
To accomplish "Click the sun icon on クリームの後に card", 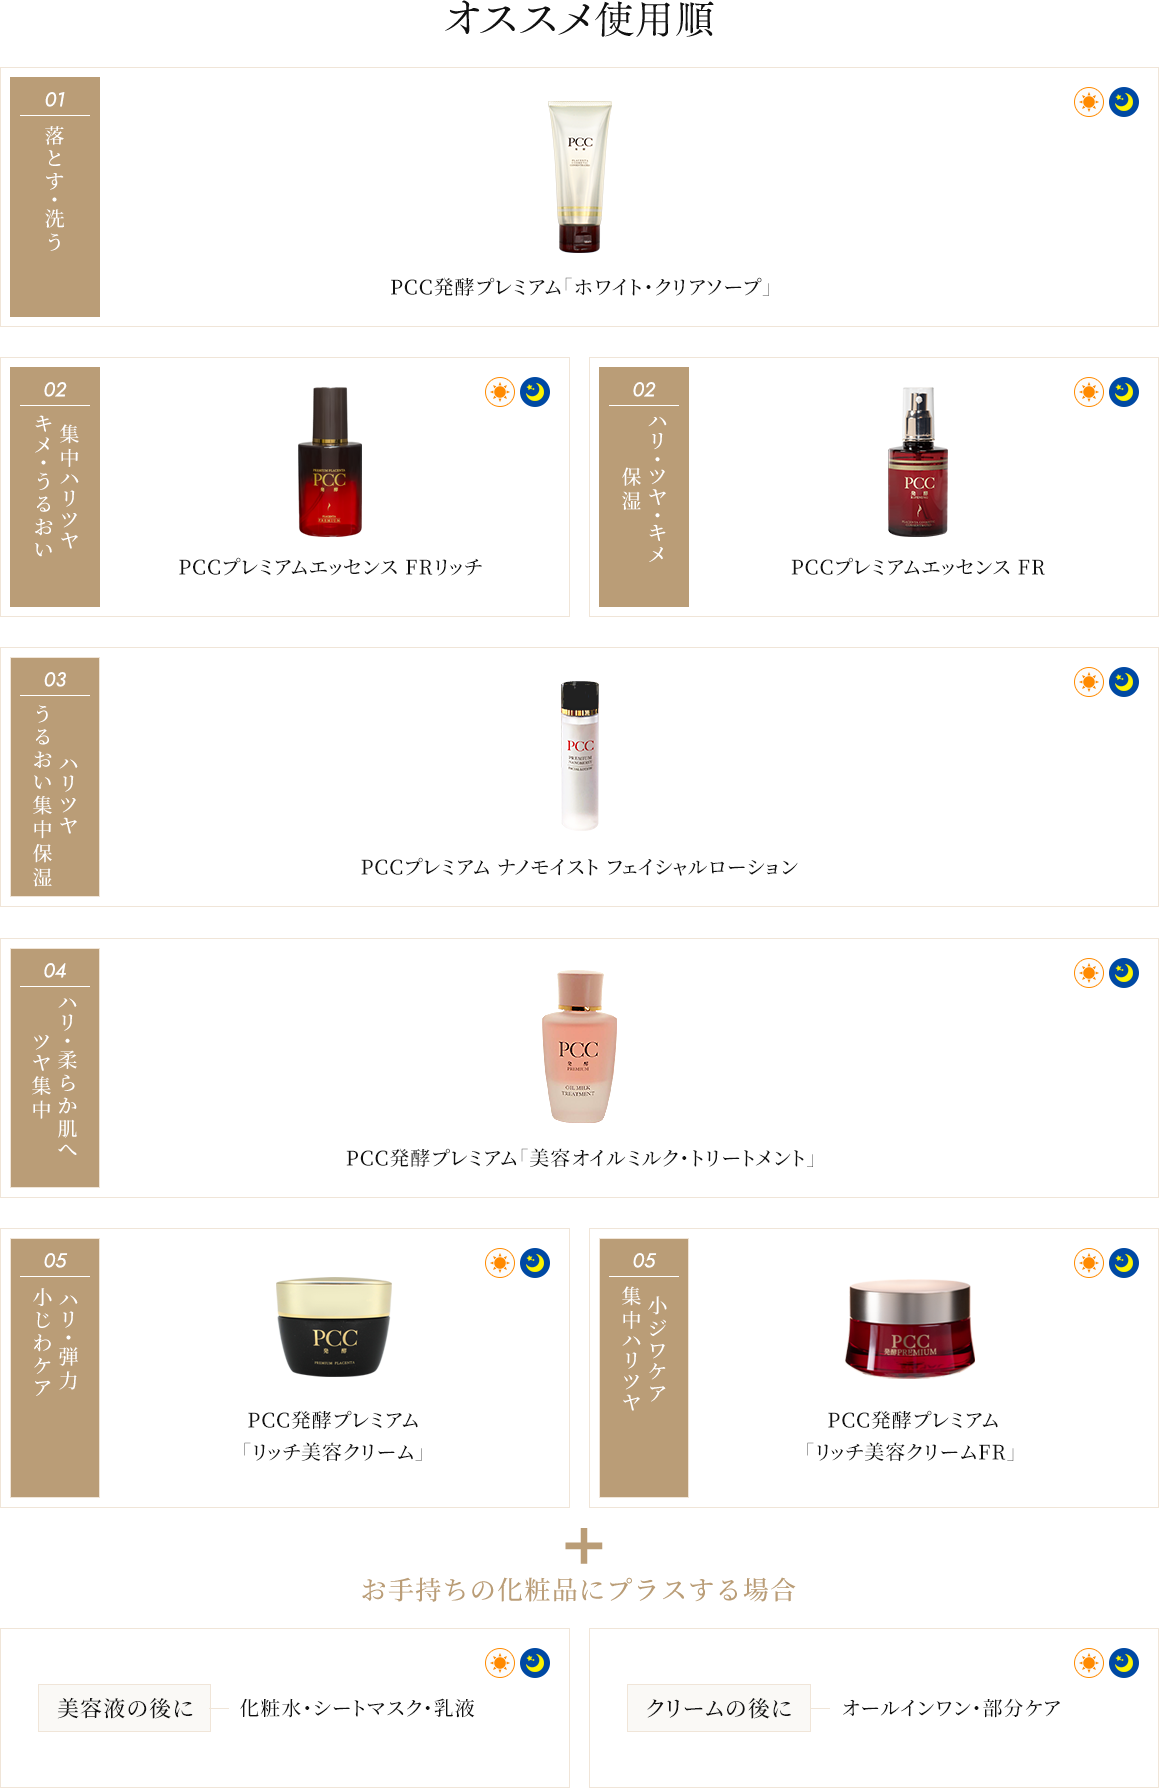I will [1089, 1663].
